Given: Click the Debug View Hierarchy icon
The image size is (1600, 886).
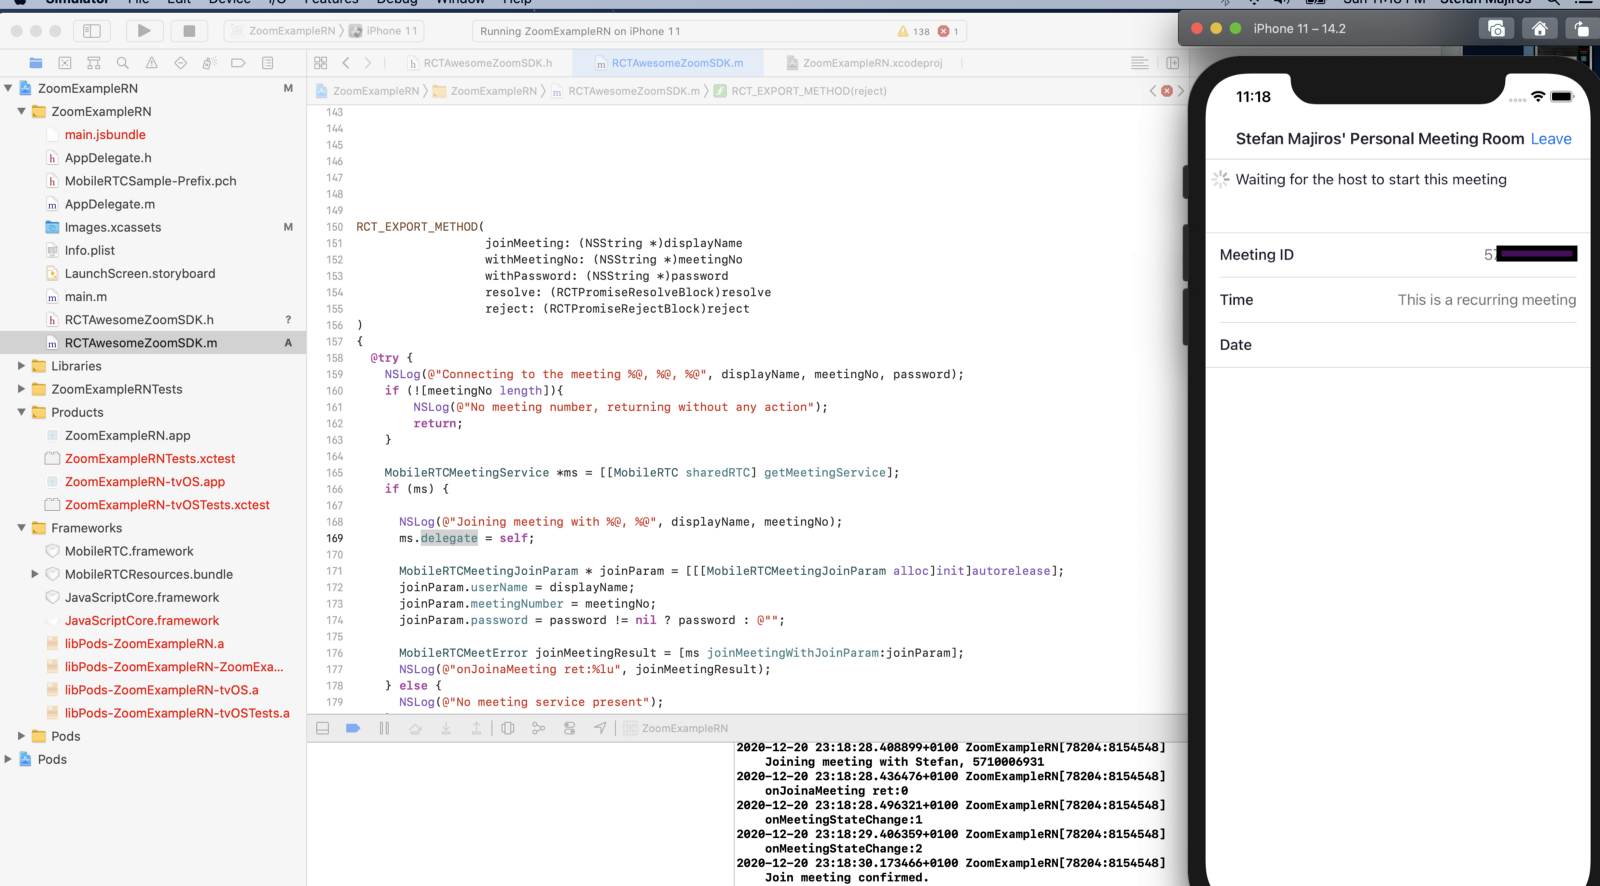Looking at the screenshot, I should [508, 728].
